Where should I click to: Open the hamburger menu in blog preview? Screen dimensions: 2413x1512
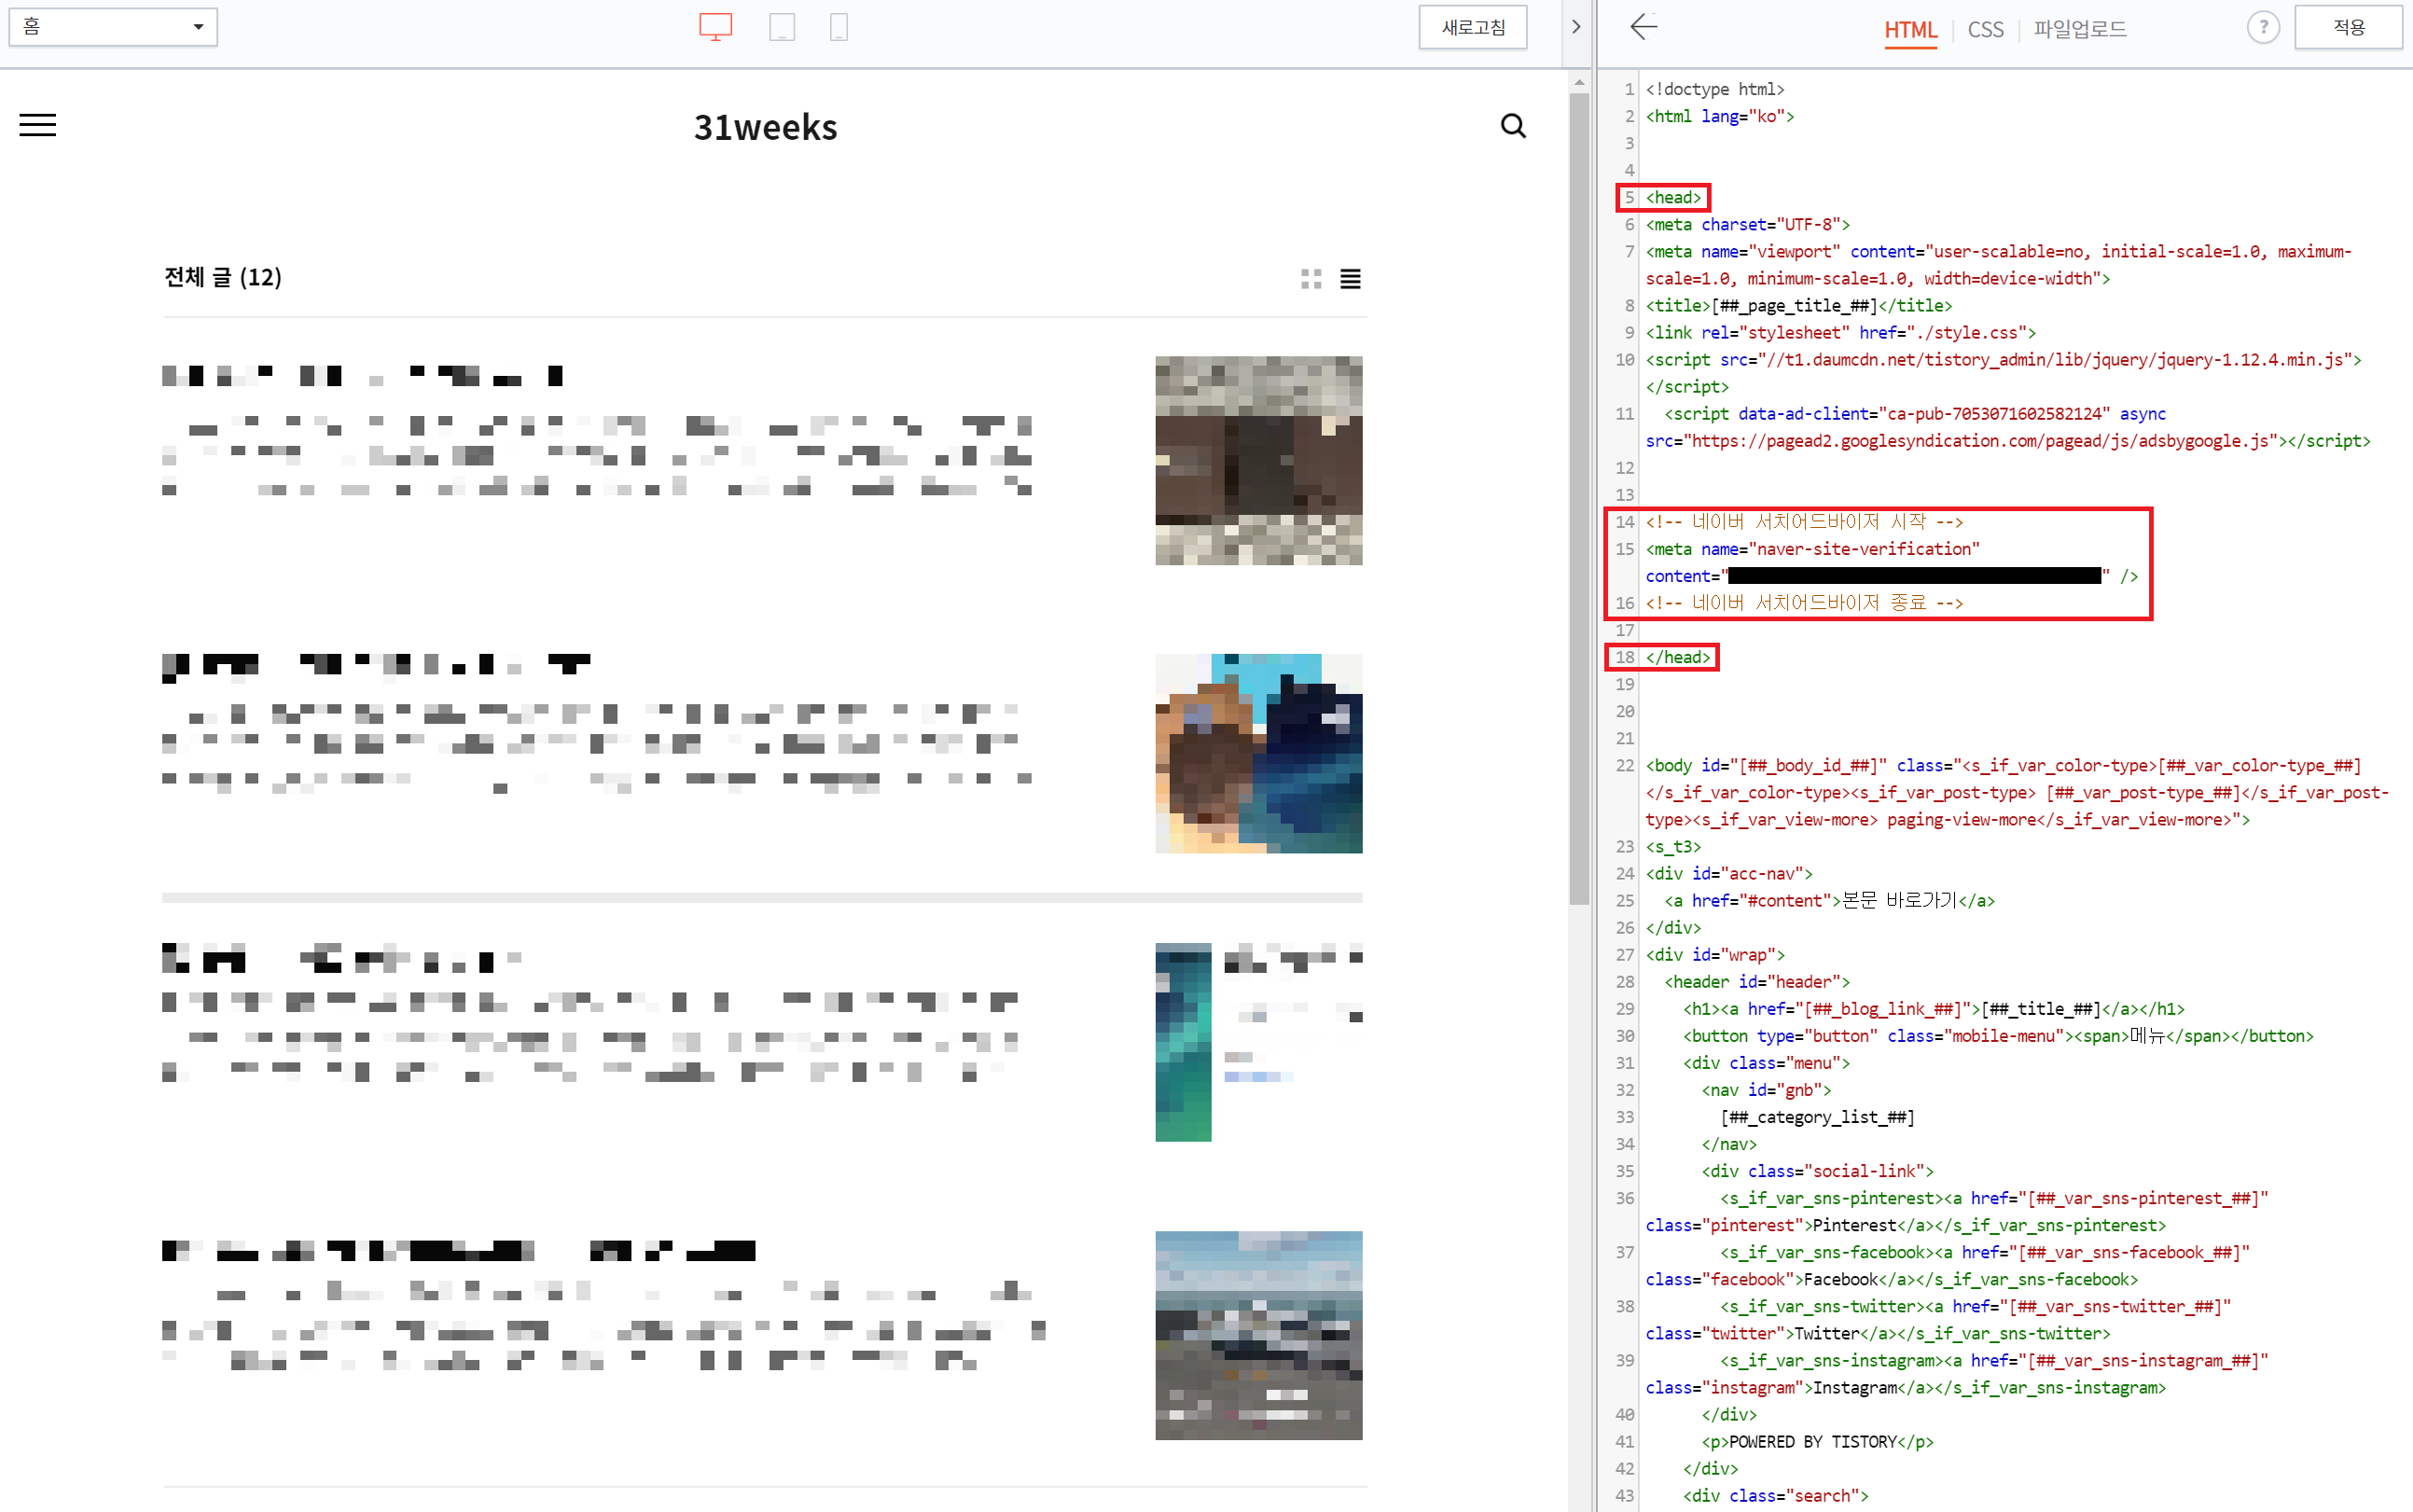tap(38, 125)
